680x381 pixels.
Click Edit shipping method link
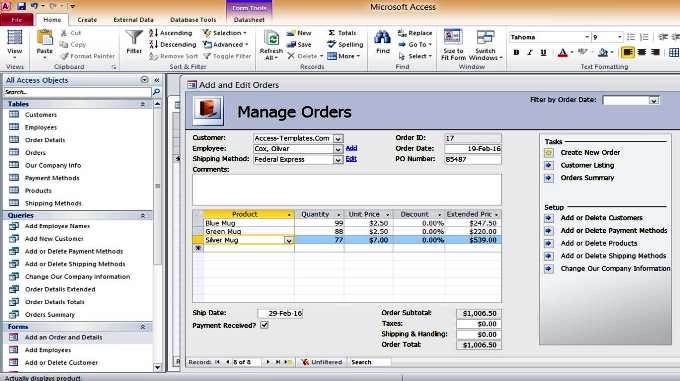click(x=351, y=159)
